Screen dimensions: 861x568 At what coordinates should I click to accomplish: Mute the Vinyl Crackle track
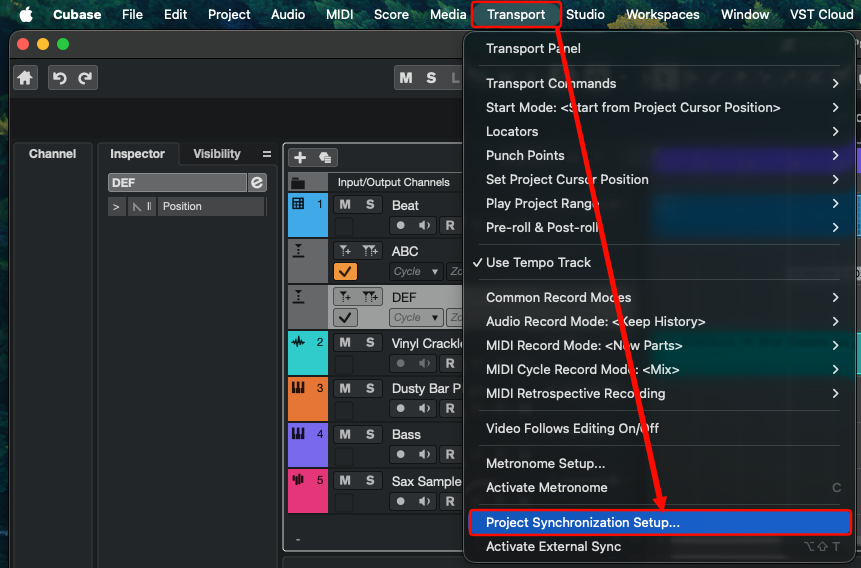pos(345,342)
